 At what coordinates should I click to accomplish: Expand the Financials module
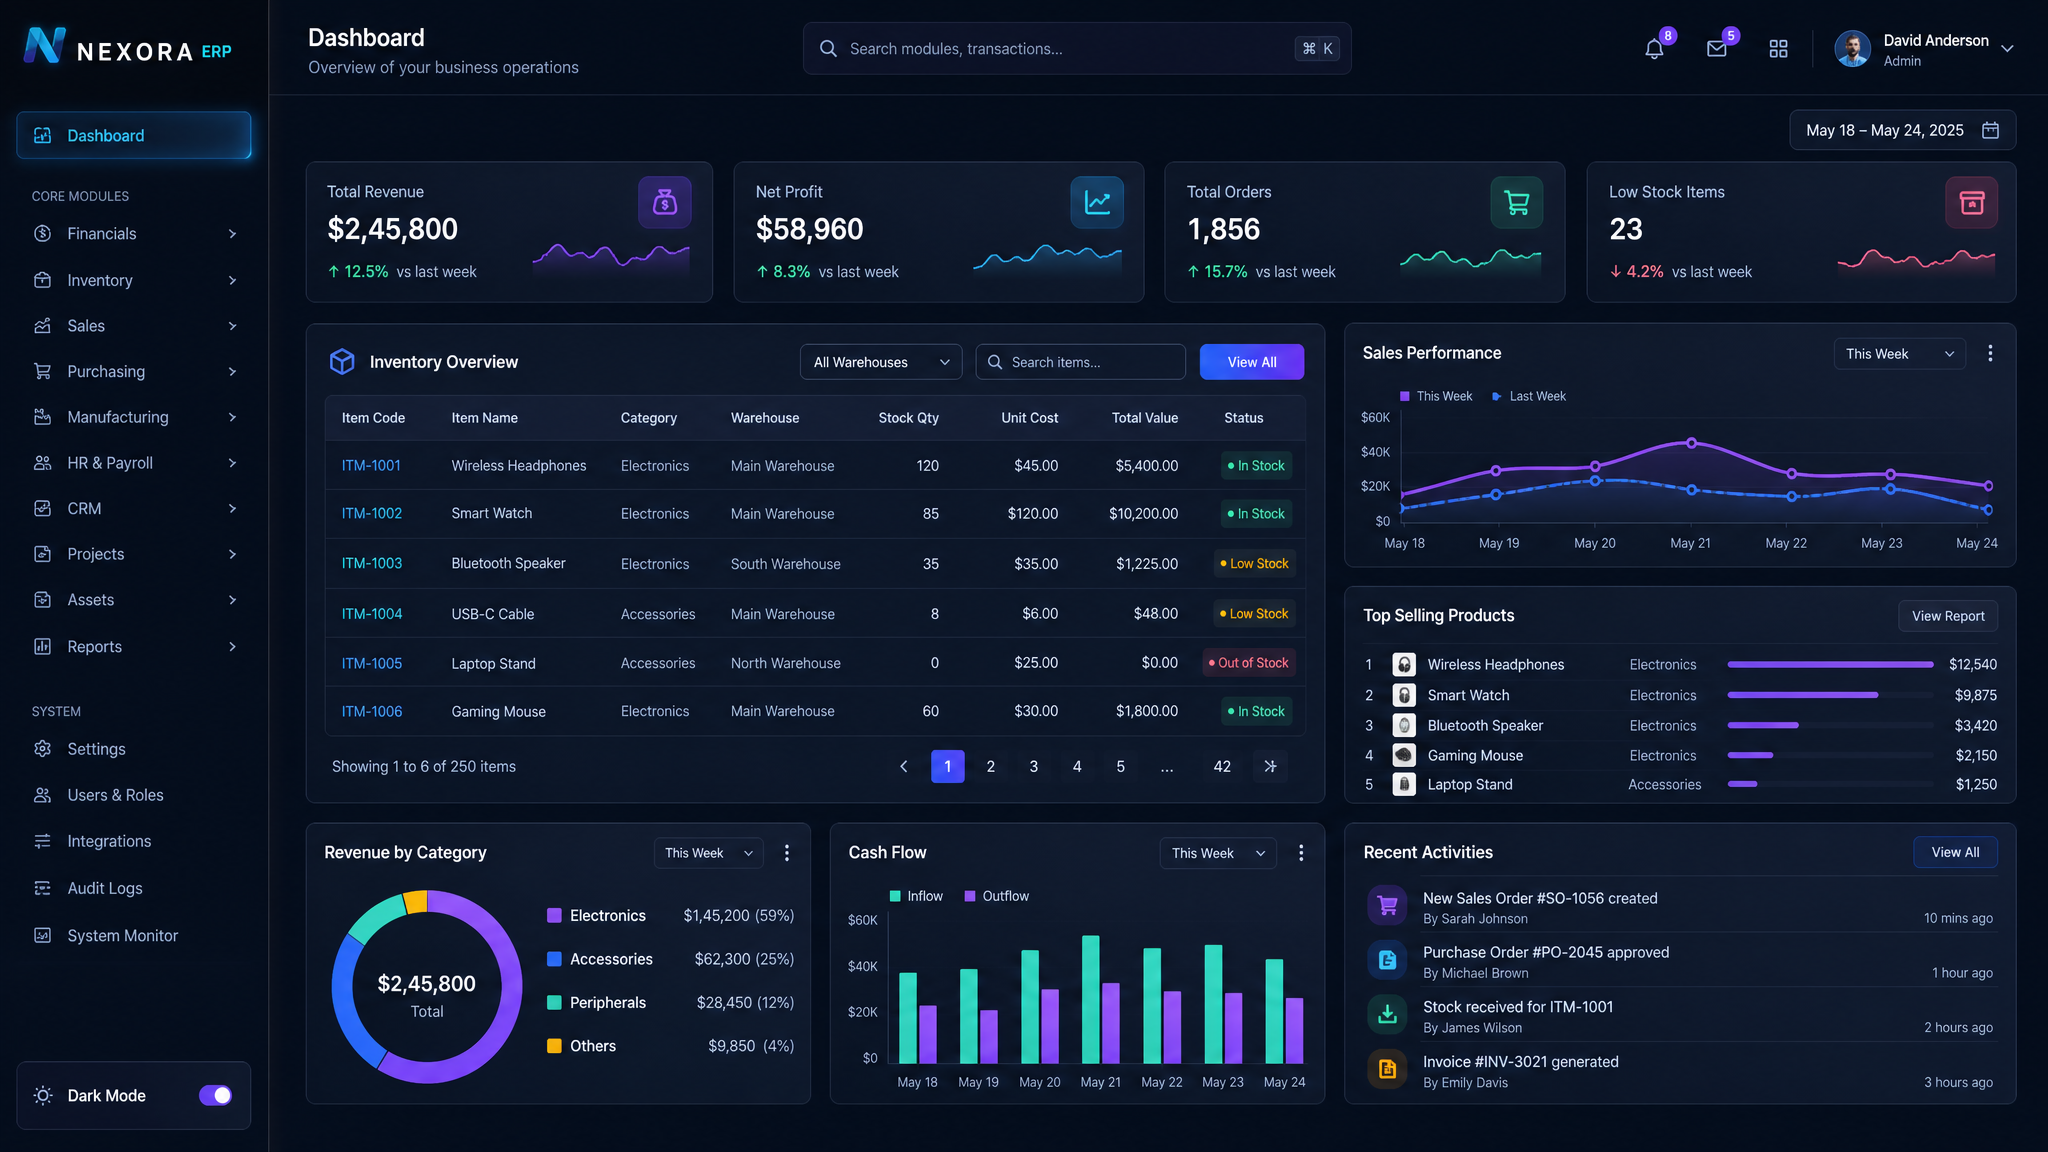tap(134, 234)
